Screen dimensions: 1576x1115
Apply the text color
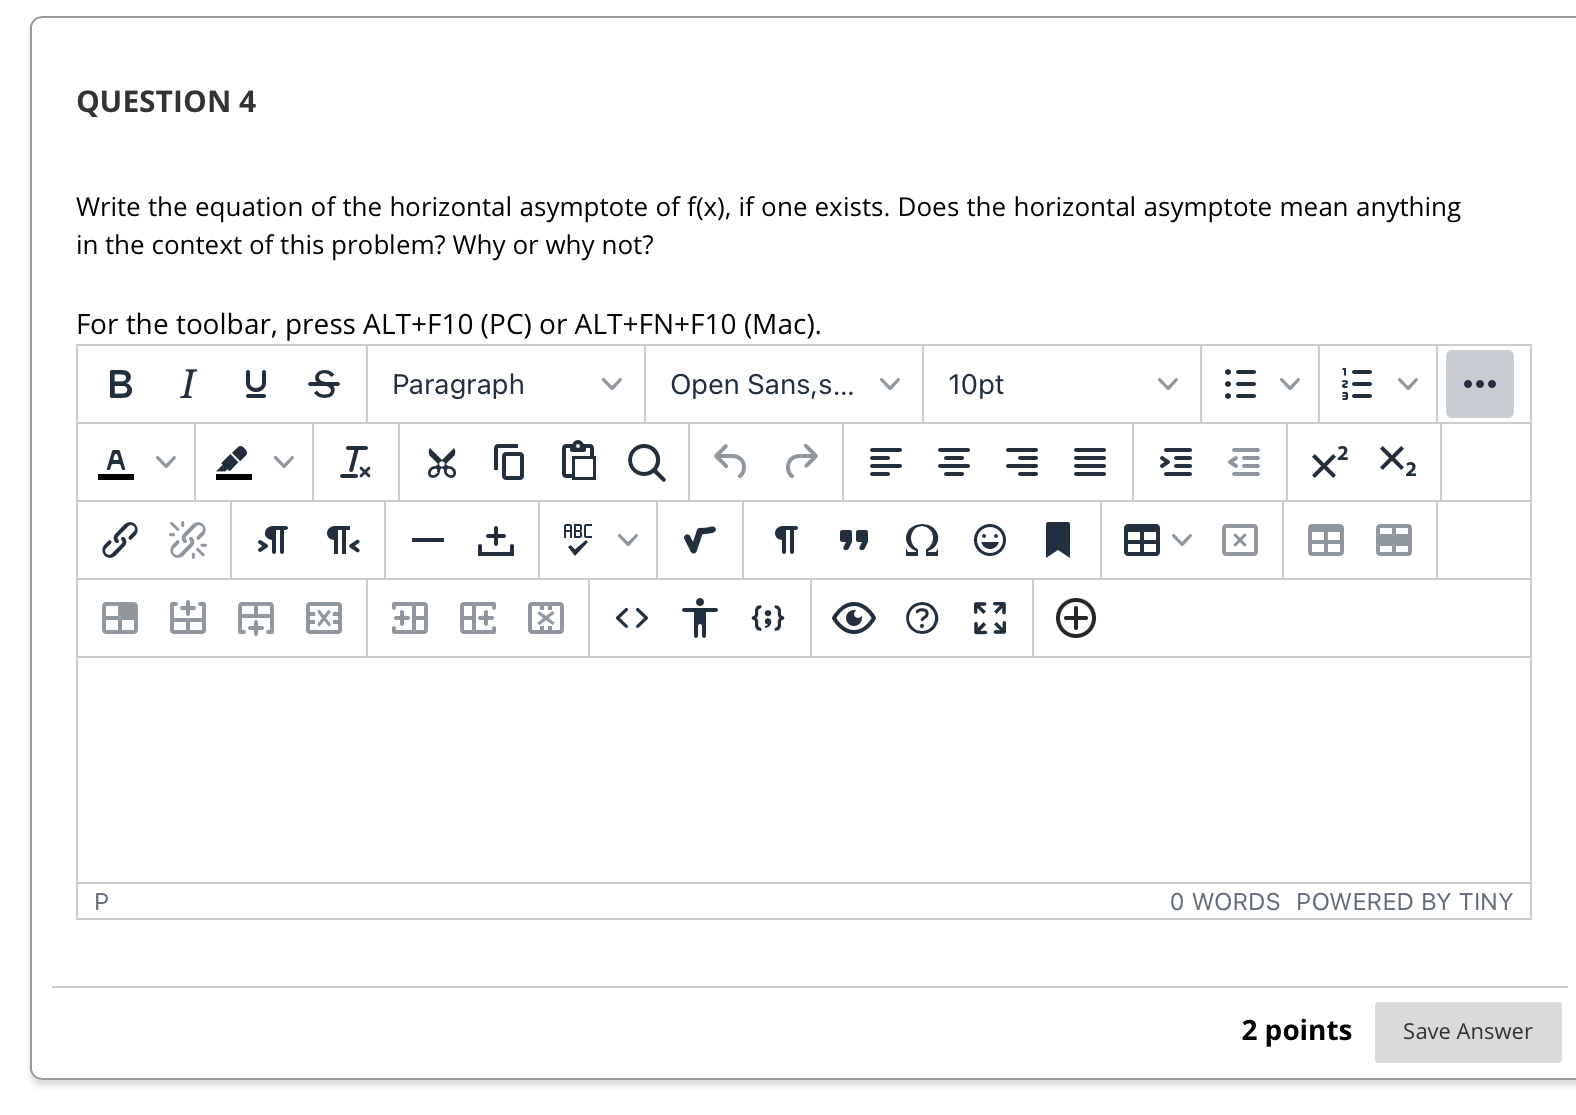pyautogui.click(x=116, y=462)
